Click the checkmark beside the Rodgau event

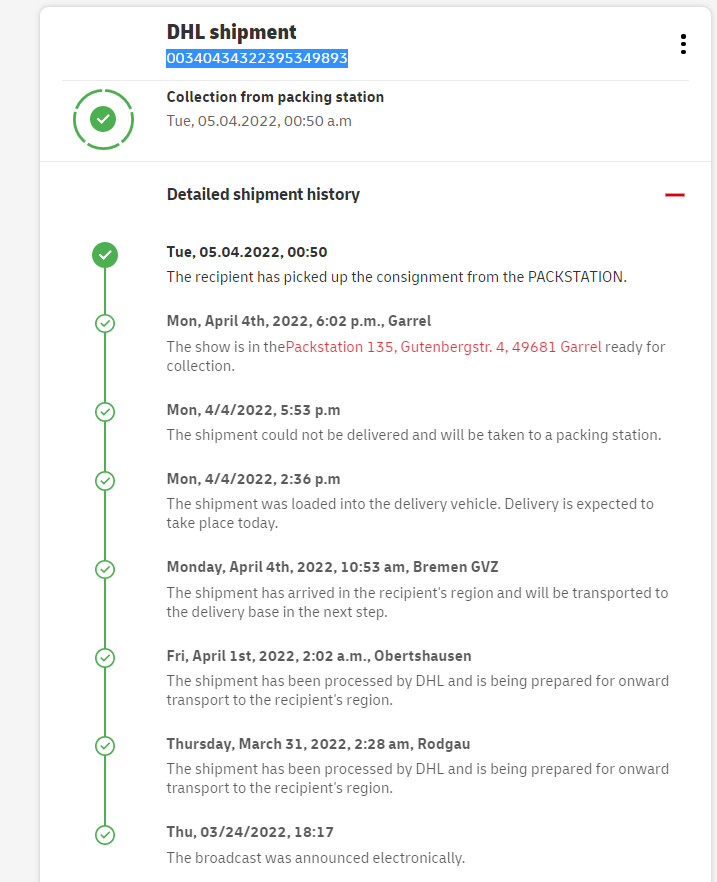[105, 745]
